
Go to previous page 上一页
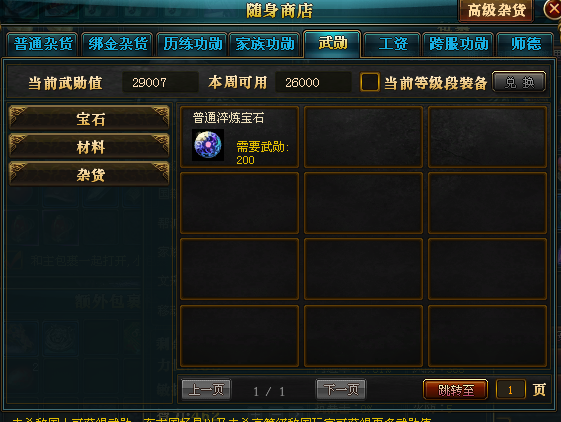point(206,389)
